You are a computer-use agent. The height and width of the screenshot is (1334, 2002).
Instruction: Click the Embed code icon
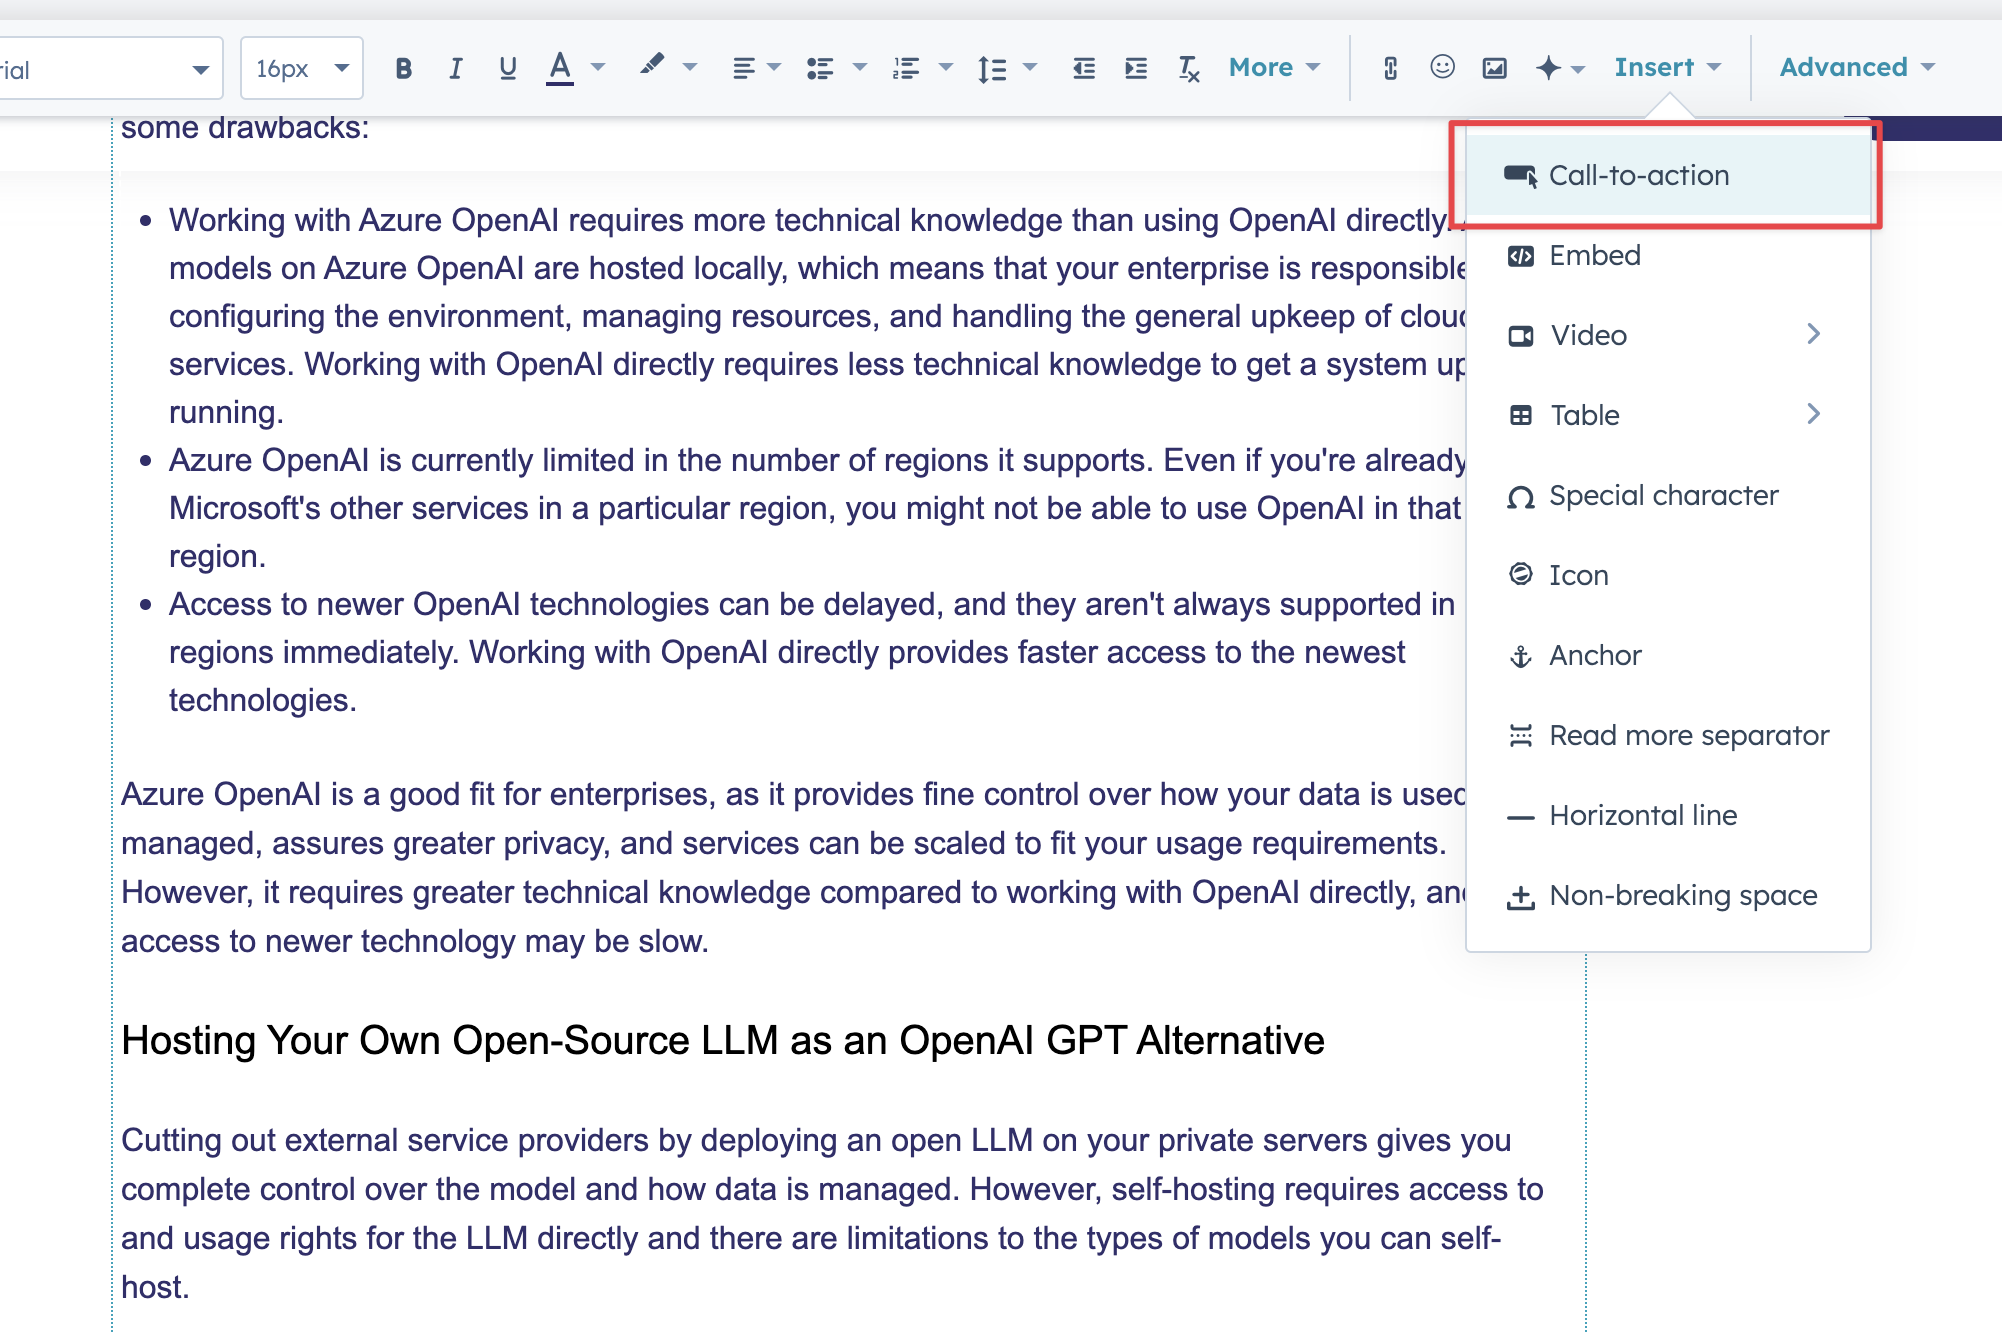tap(1520, 256)
